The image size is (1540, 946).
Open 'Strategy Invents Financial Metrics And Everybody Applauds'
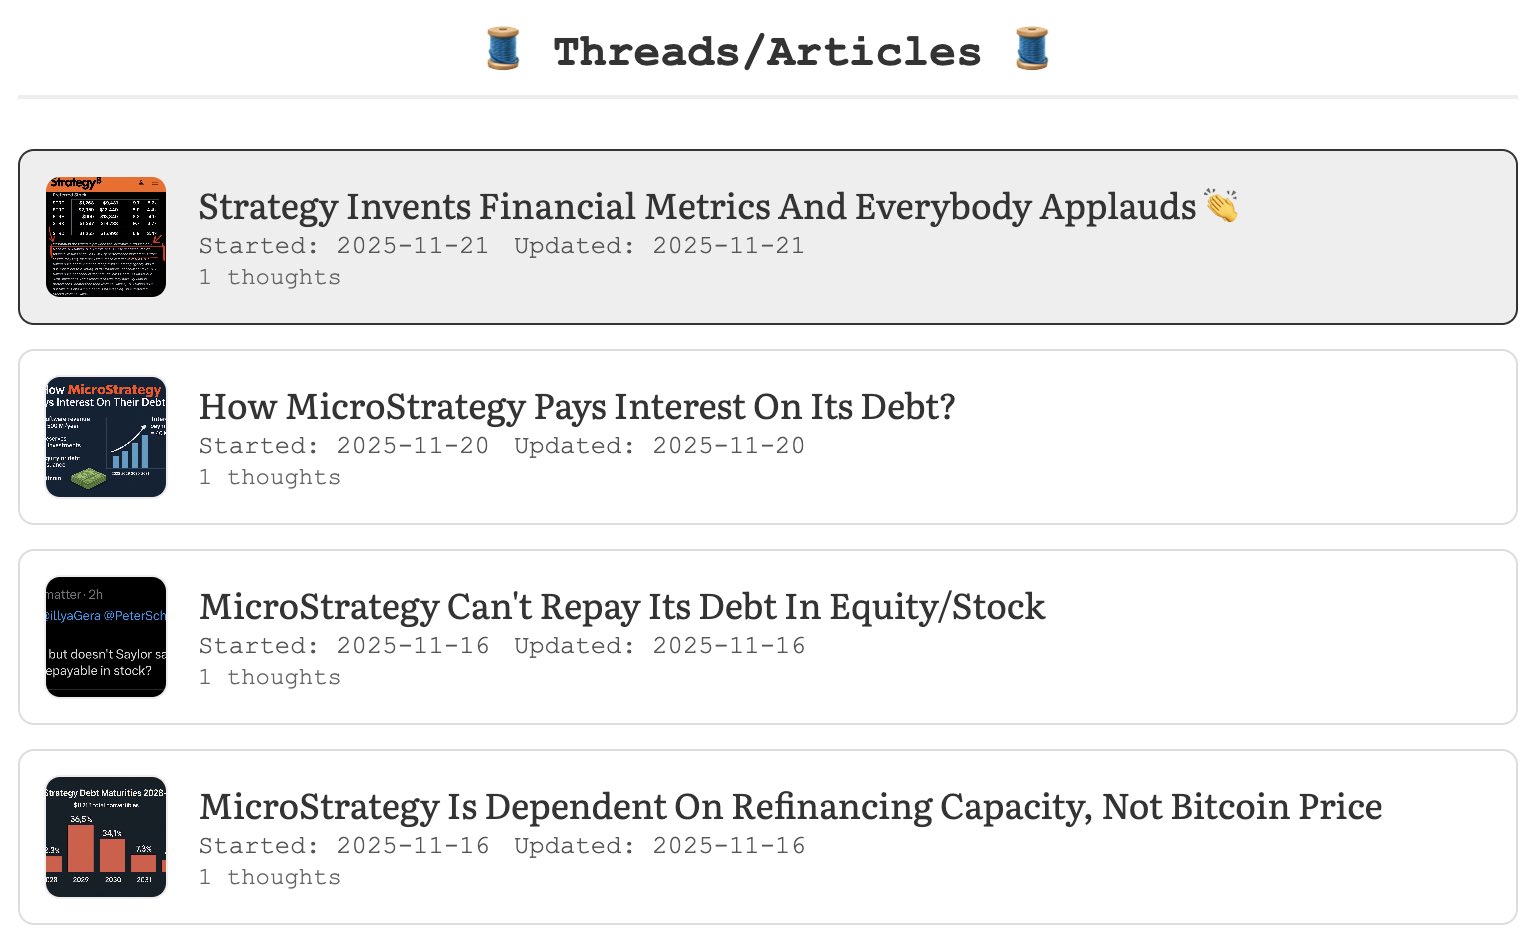697,207
